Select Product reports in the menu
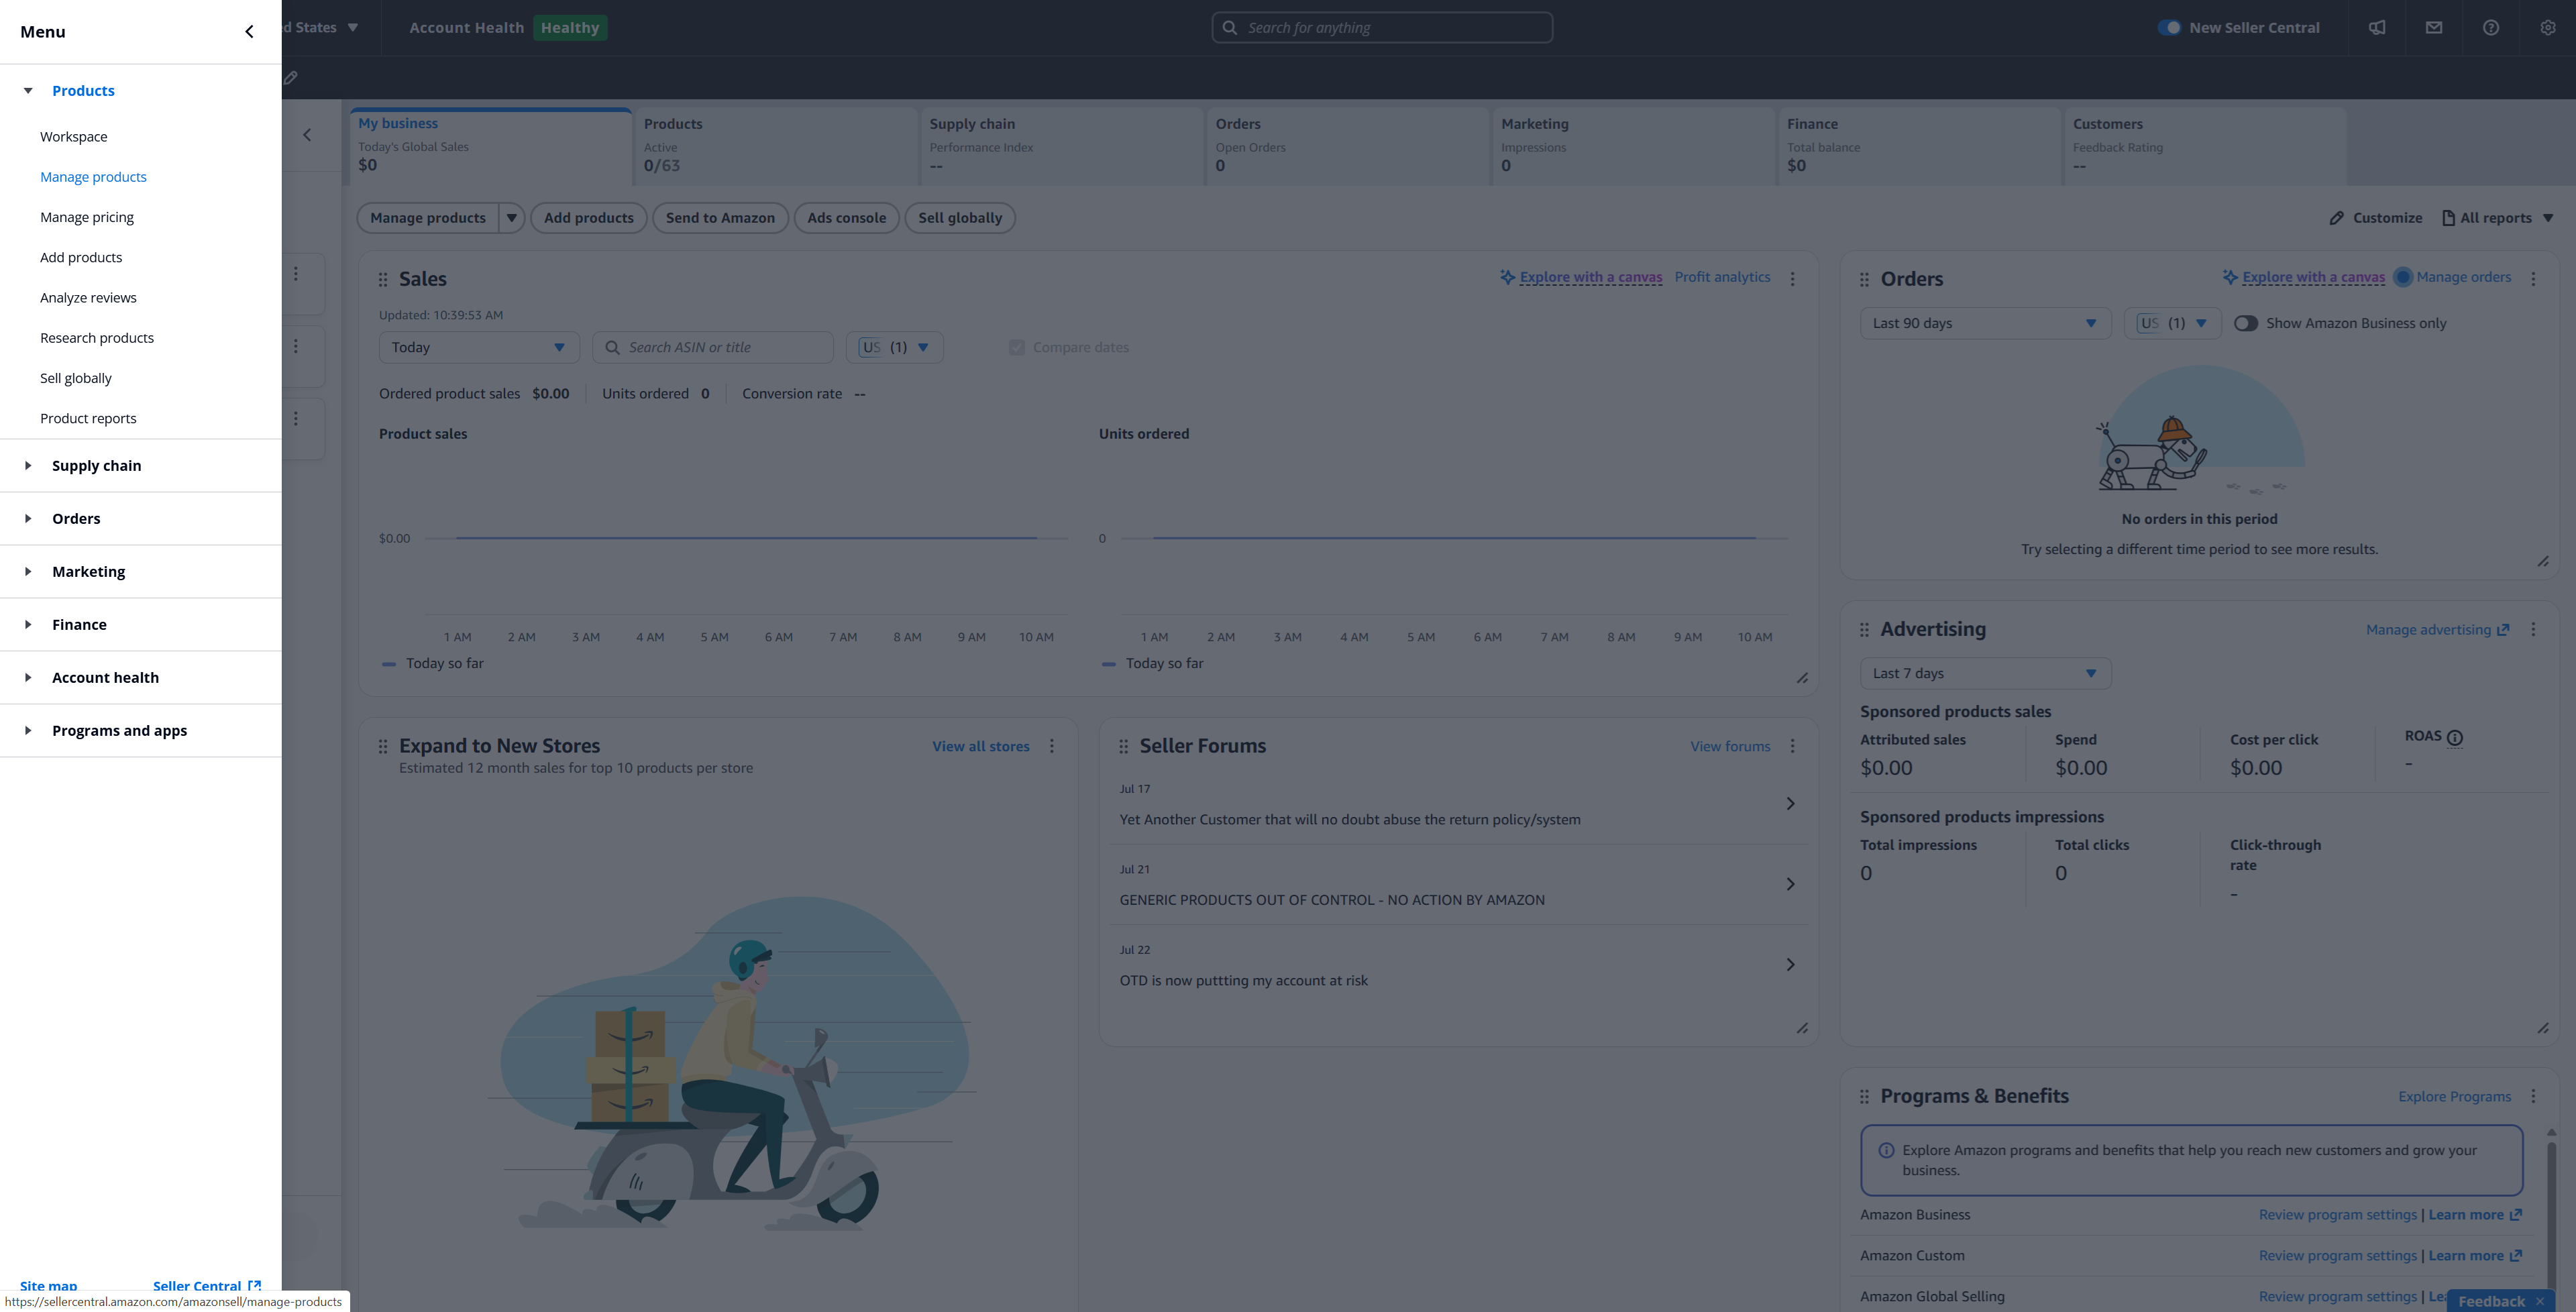The image size is (2576, 1312). click(88, 419)
